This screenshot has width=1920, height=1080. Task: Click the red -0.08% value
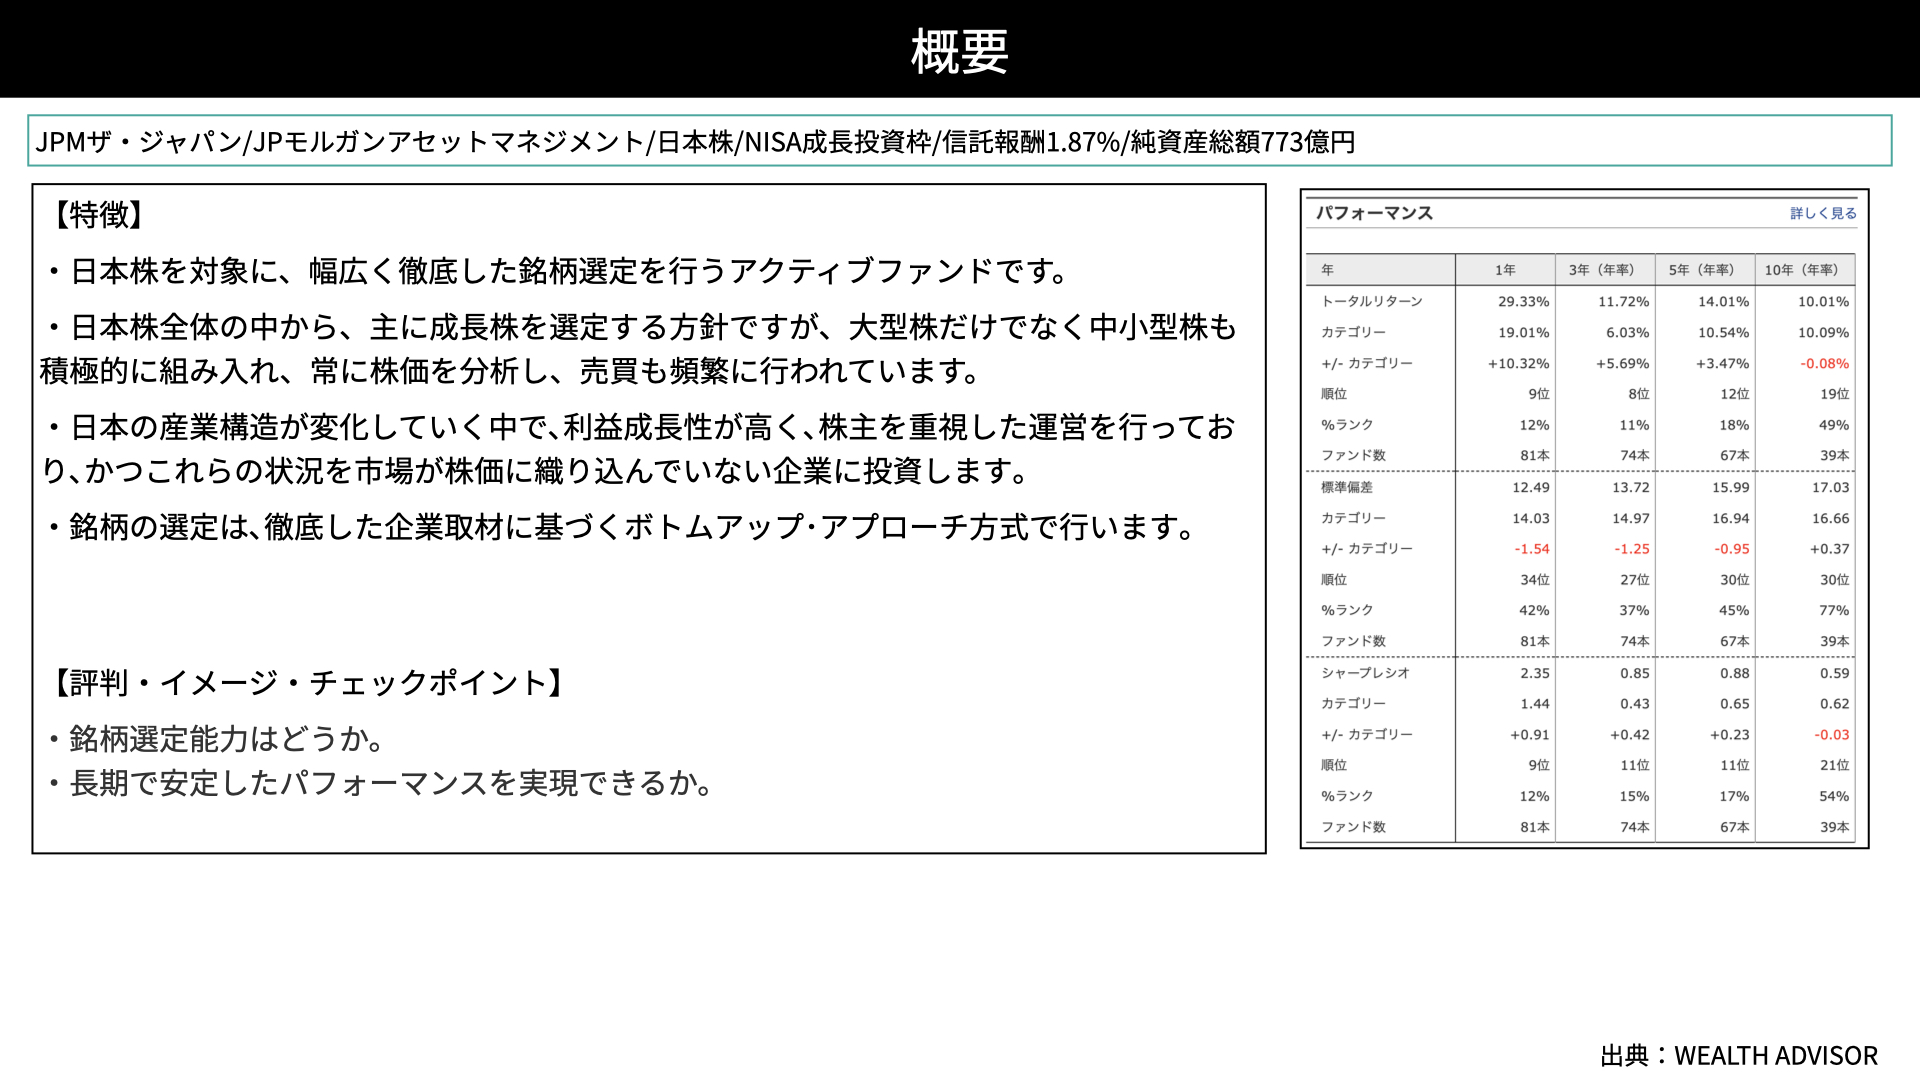pyautogui.click(x=1824, y=363)
